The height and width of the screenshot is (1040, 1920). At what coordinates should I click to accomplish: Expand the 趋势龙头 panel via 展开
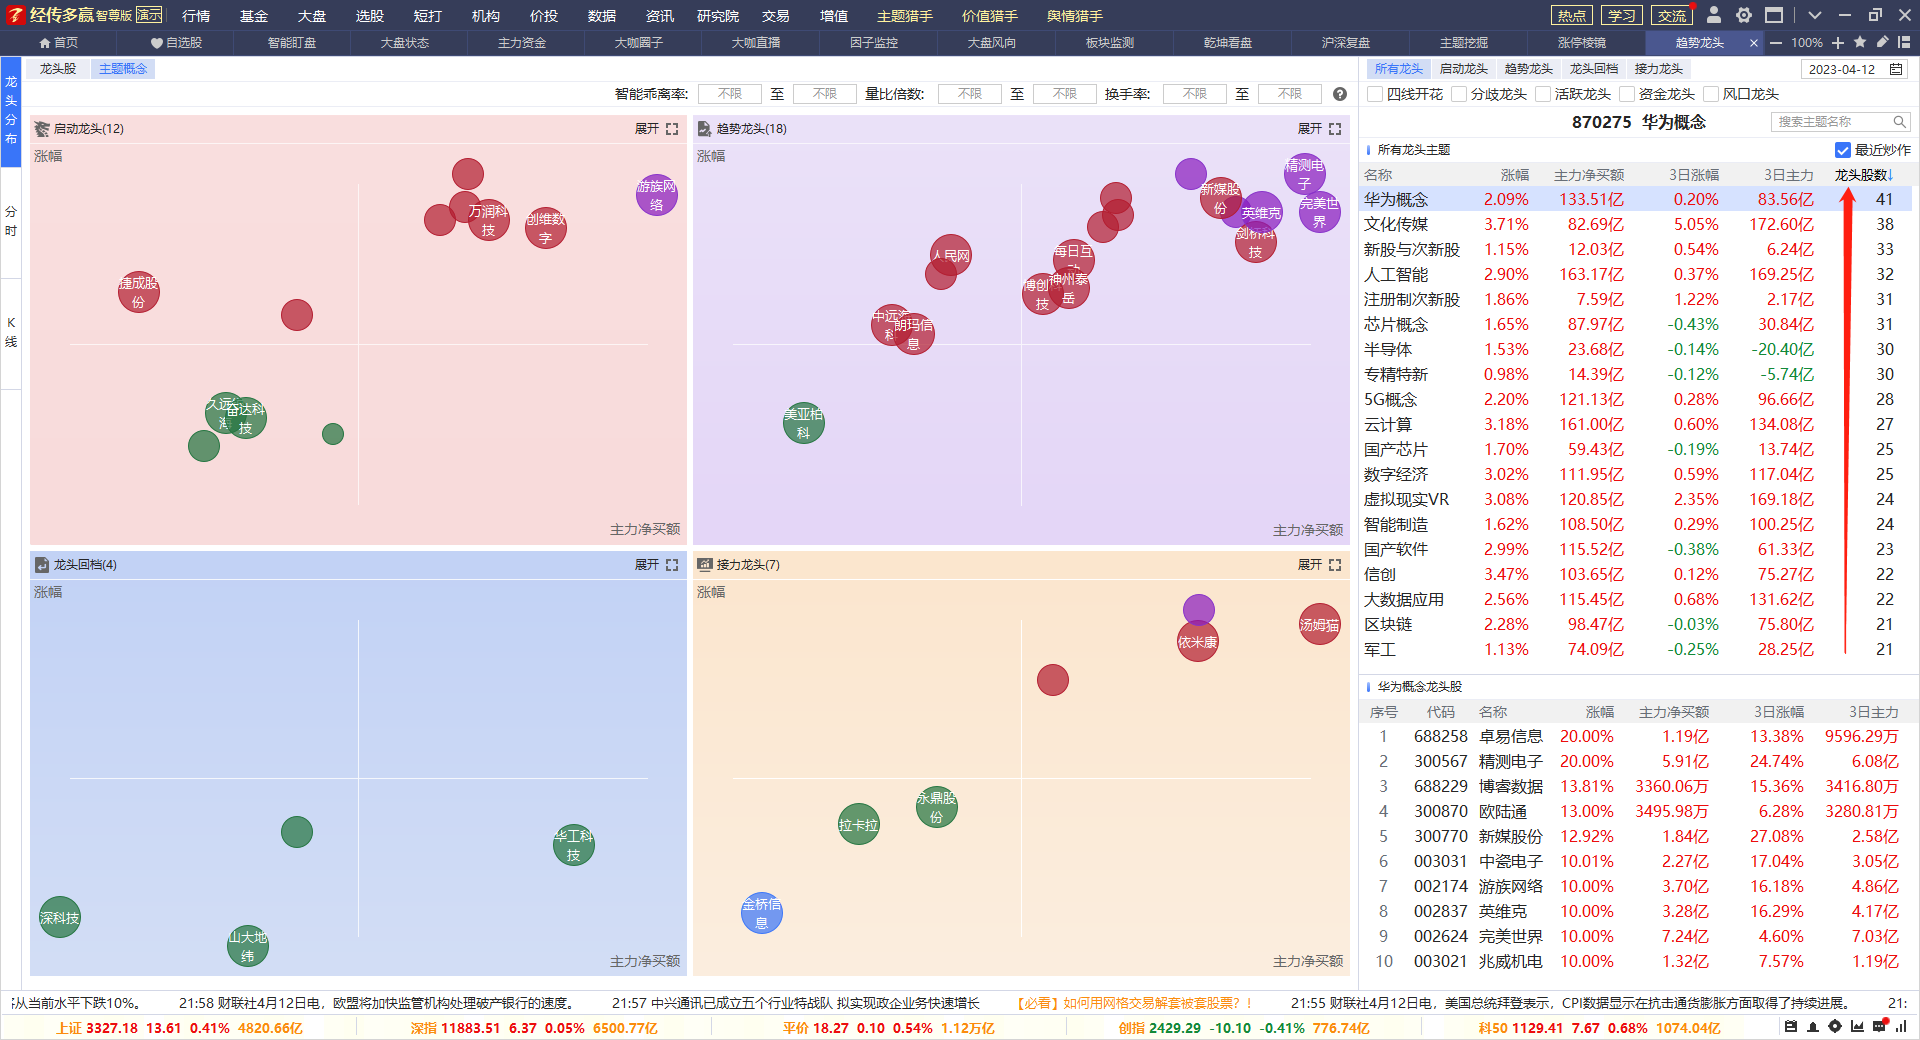pos(1310,129)
